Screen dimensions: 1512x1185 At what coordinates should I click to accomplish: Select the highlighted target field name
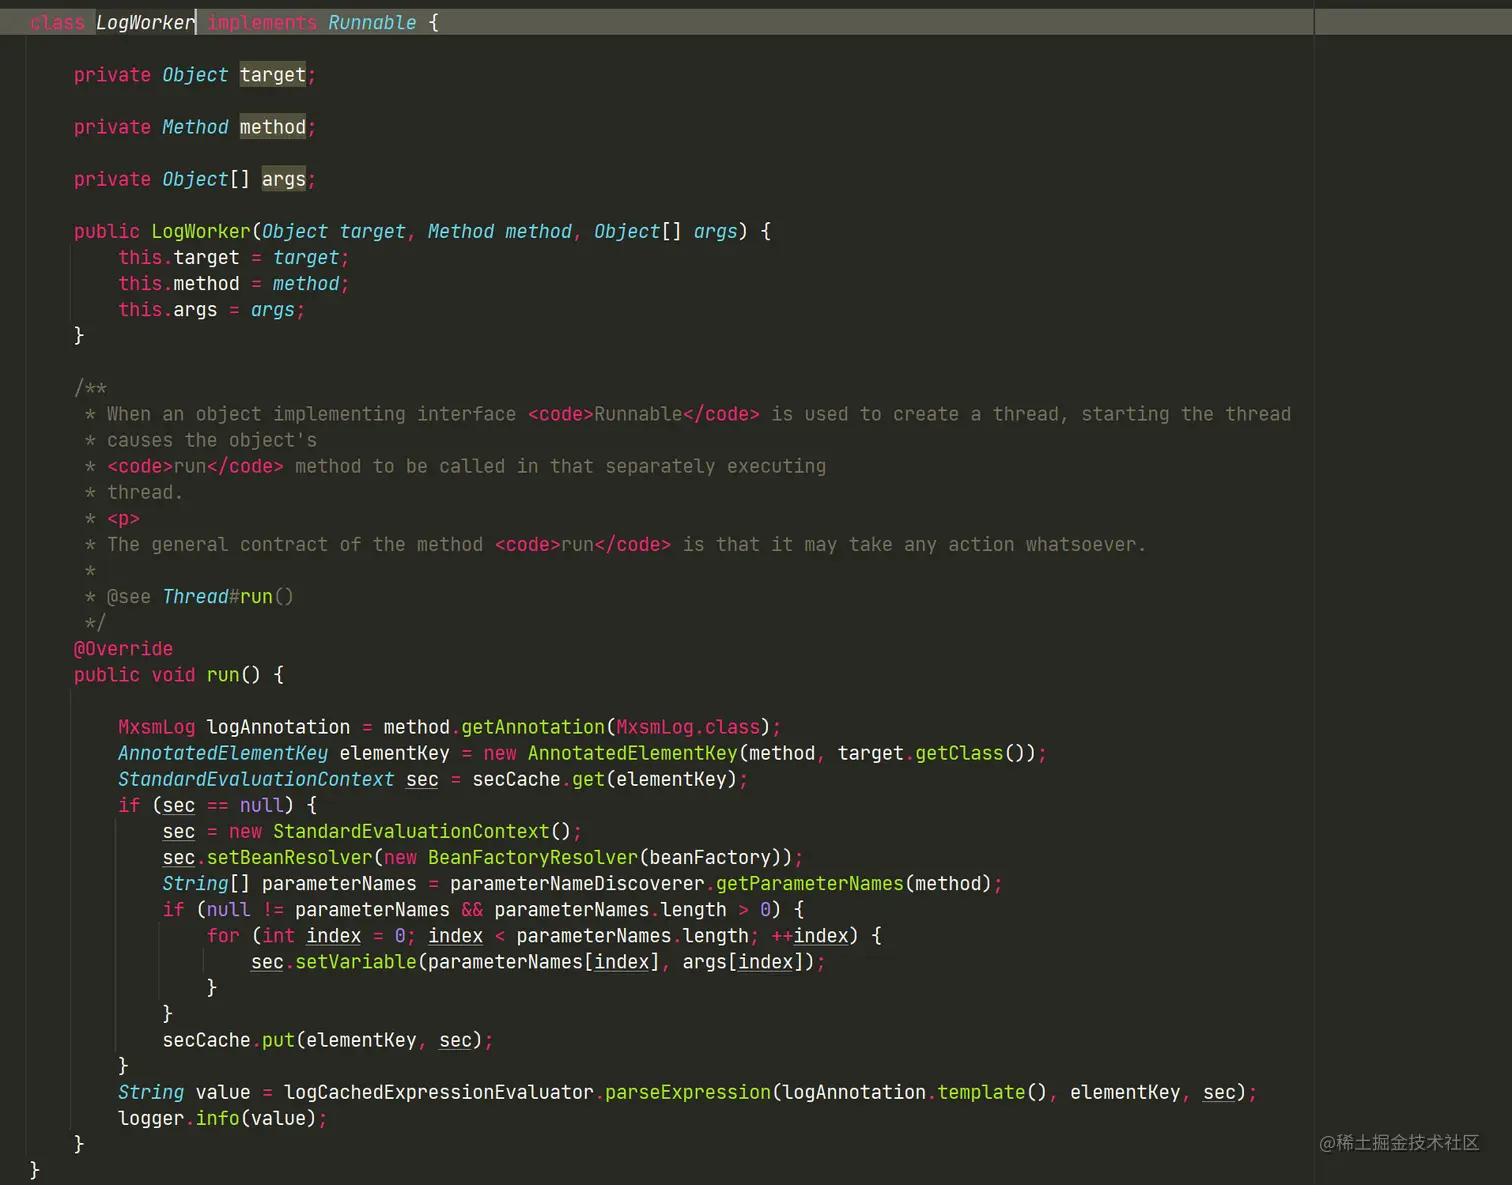(x=273, y=75)
